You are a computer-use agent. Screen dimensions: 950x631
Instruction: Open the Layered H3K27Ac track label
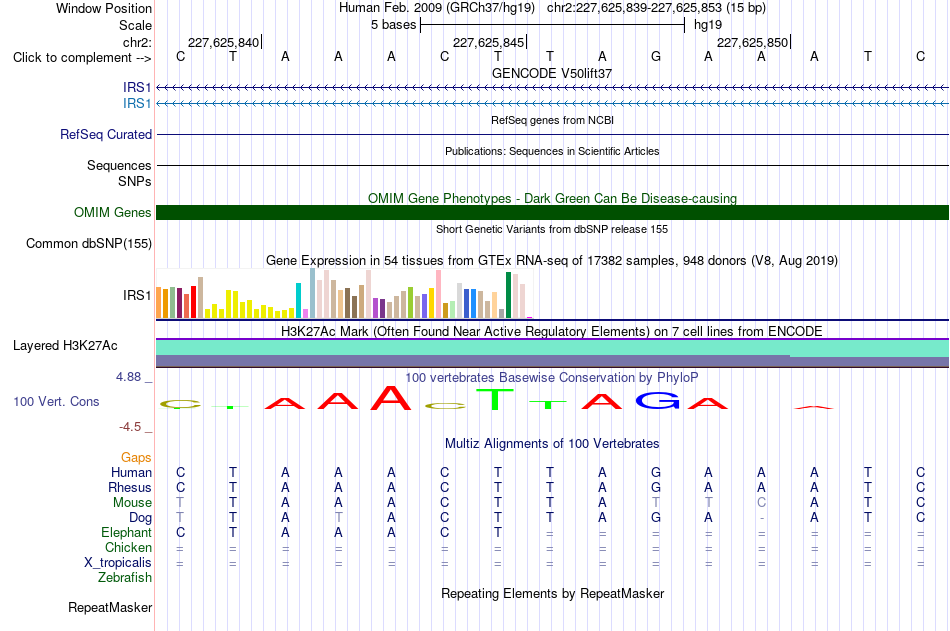pos(65,346)
